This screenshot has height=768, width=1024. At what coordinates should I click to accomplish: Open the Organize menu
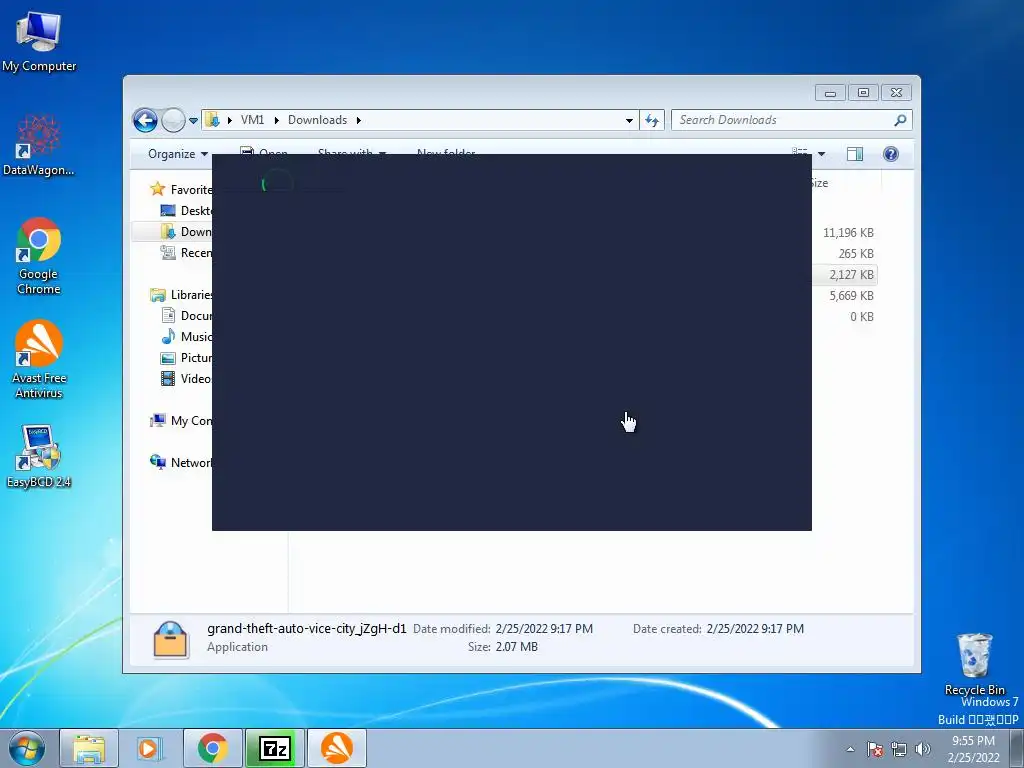(178, 154)
